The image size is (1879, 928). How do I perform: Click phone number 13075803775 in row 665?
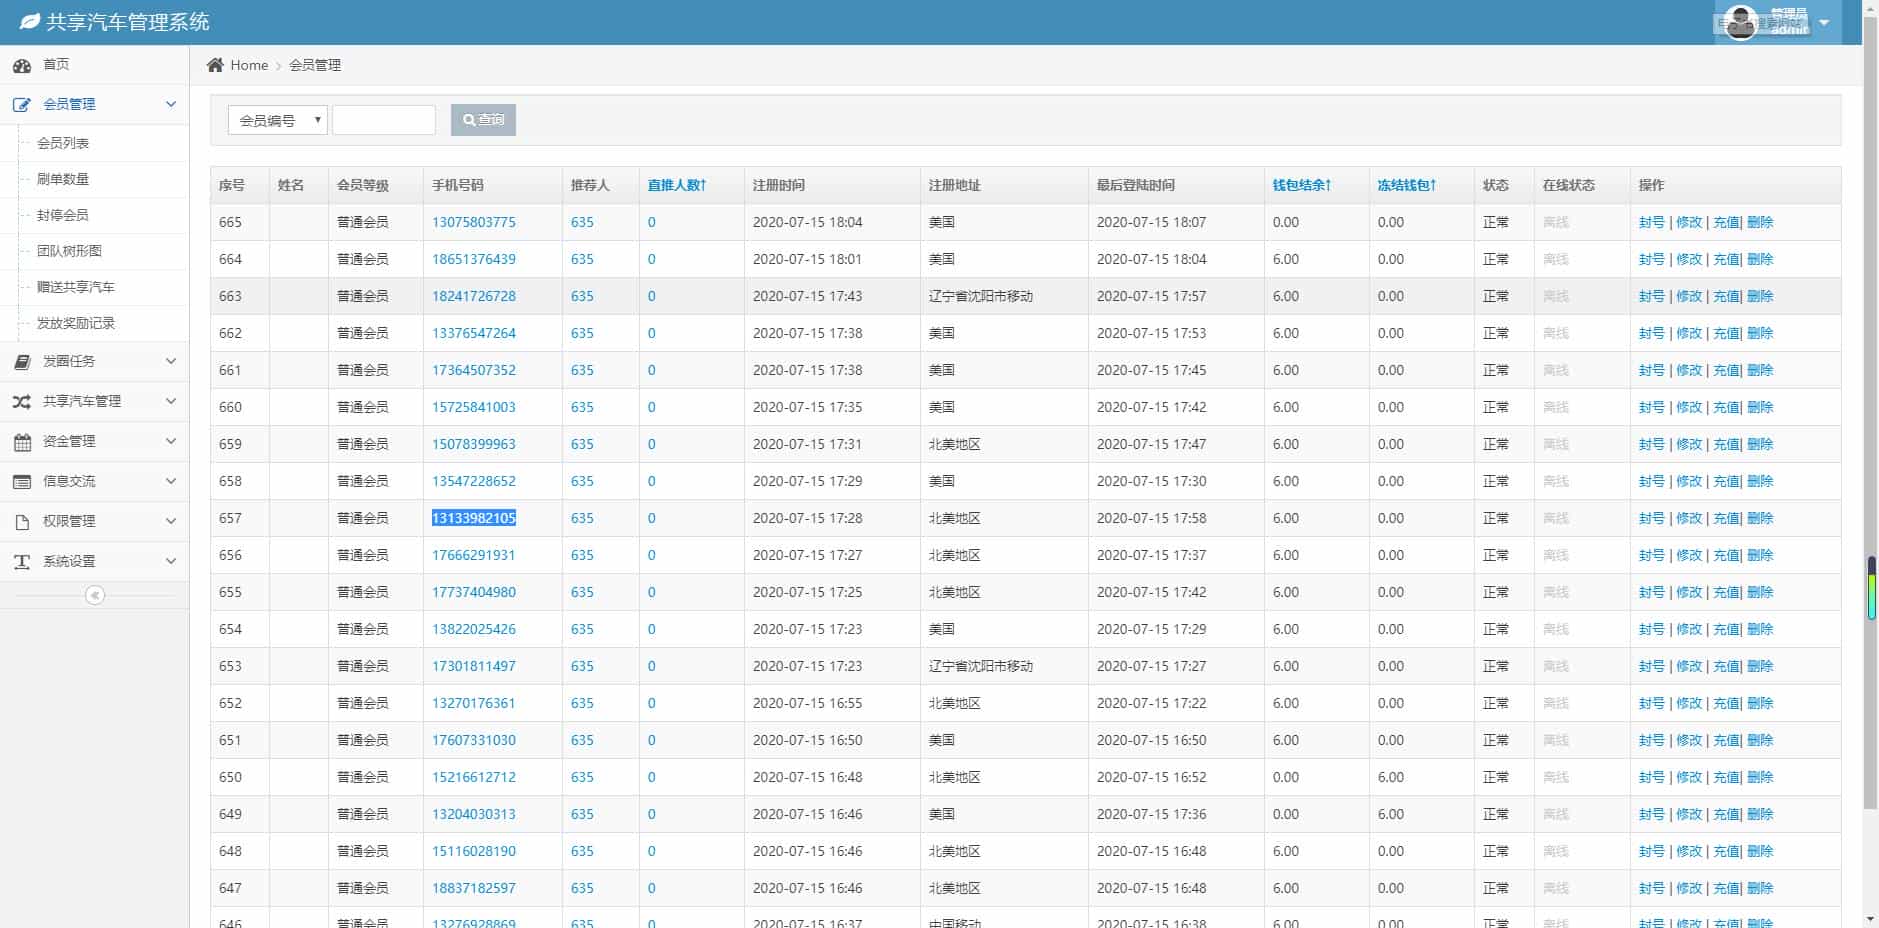tap(473, 222)
